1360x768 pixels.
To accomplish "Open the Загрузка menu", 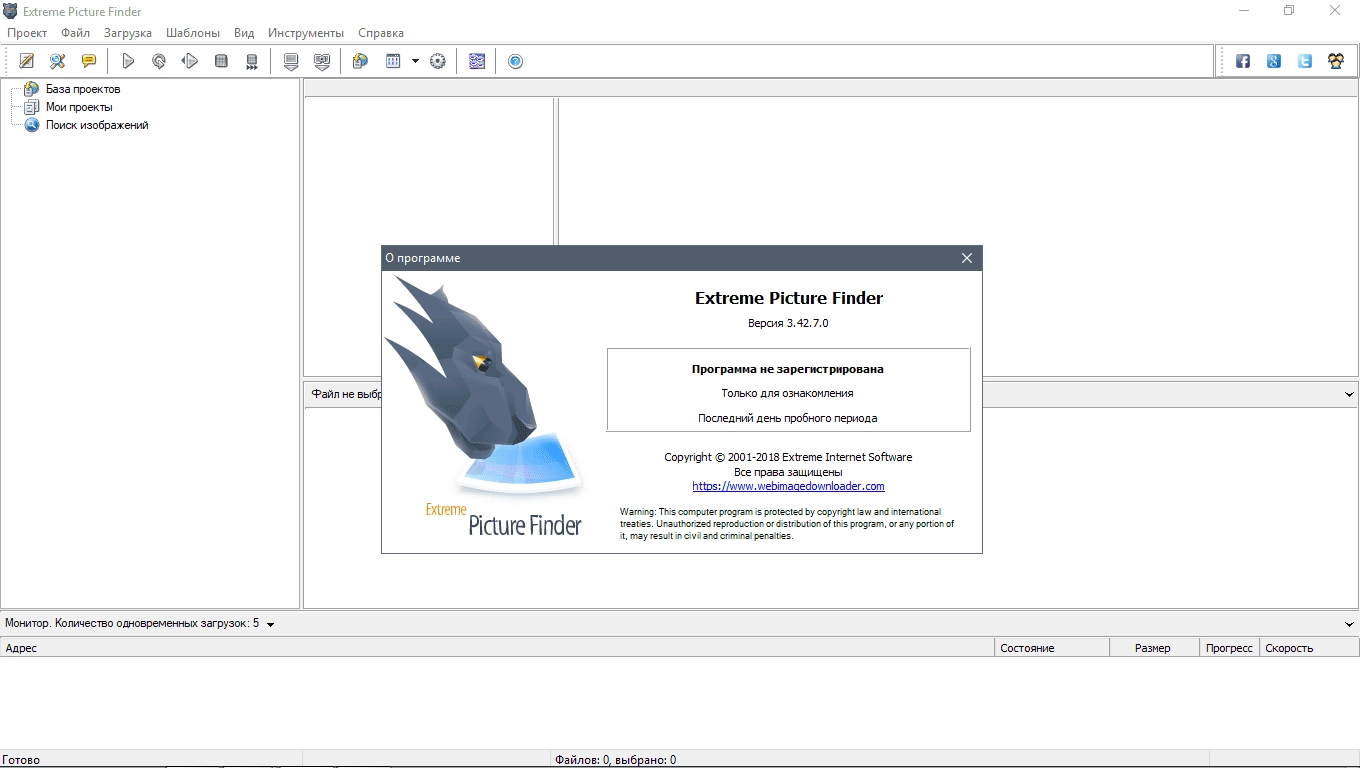I will point(128,33).
